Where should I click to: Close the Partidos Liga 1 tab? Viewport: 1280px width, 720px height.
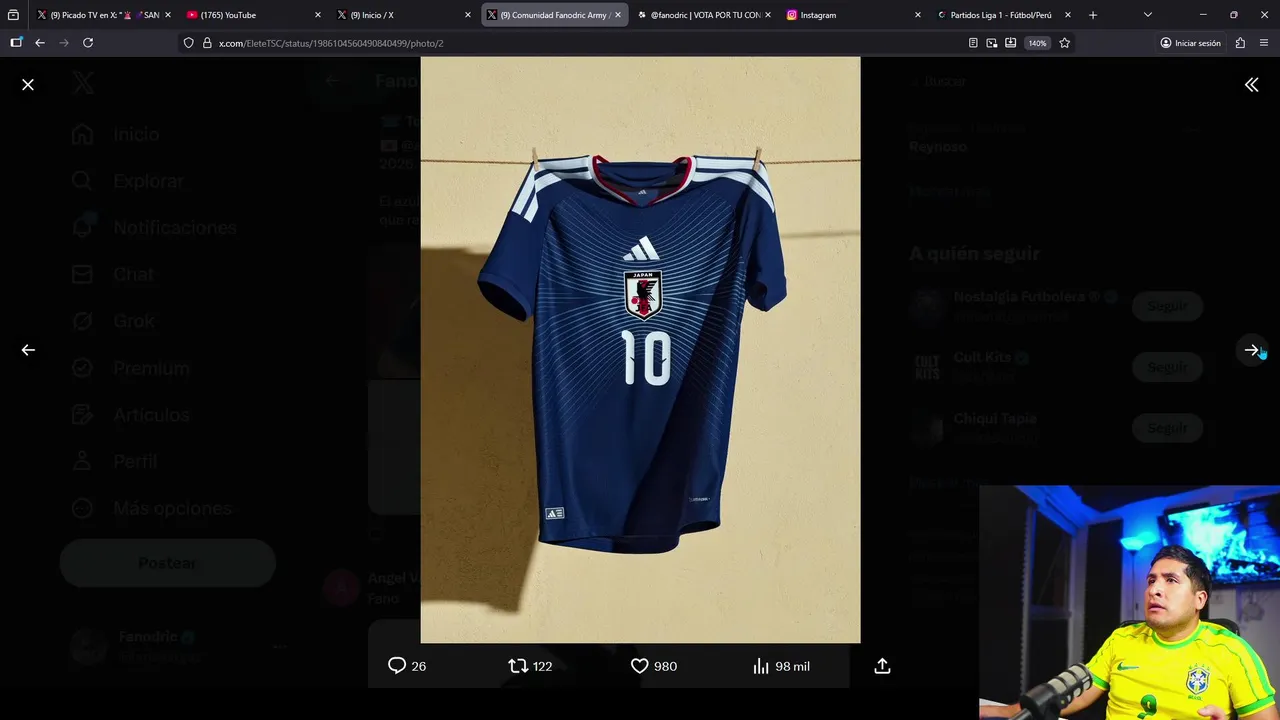click(1068, 15)
